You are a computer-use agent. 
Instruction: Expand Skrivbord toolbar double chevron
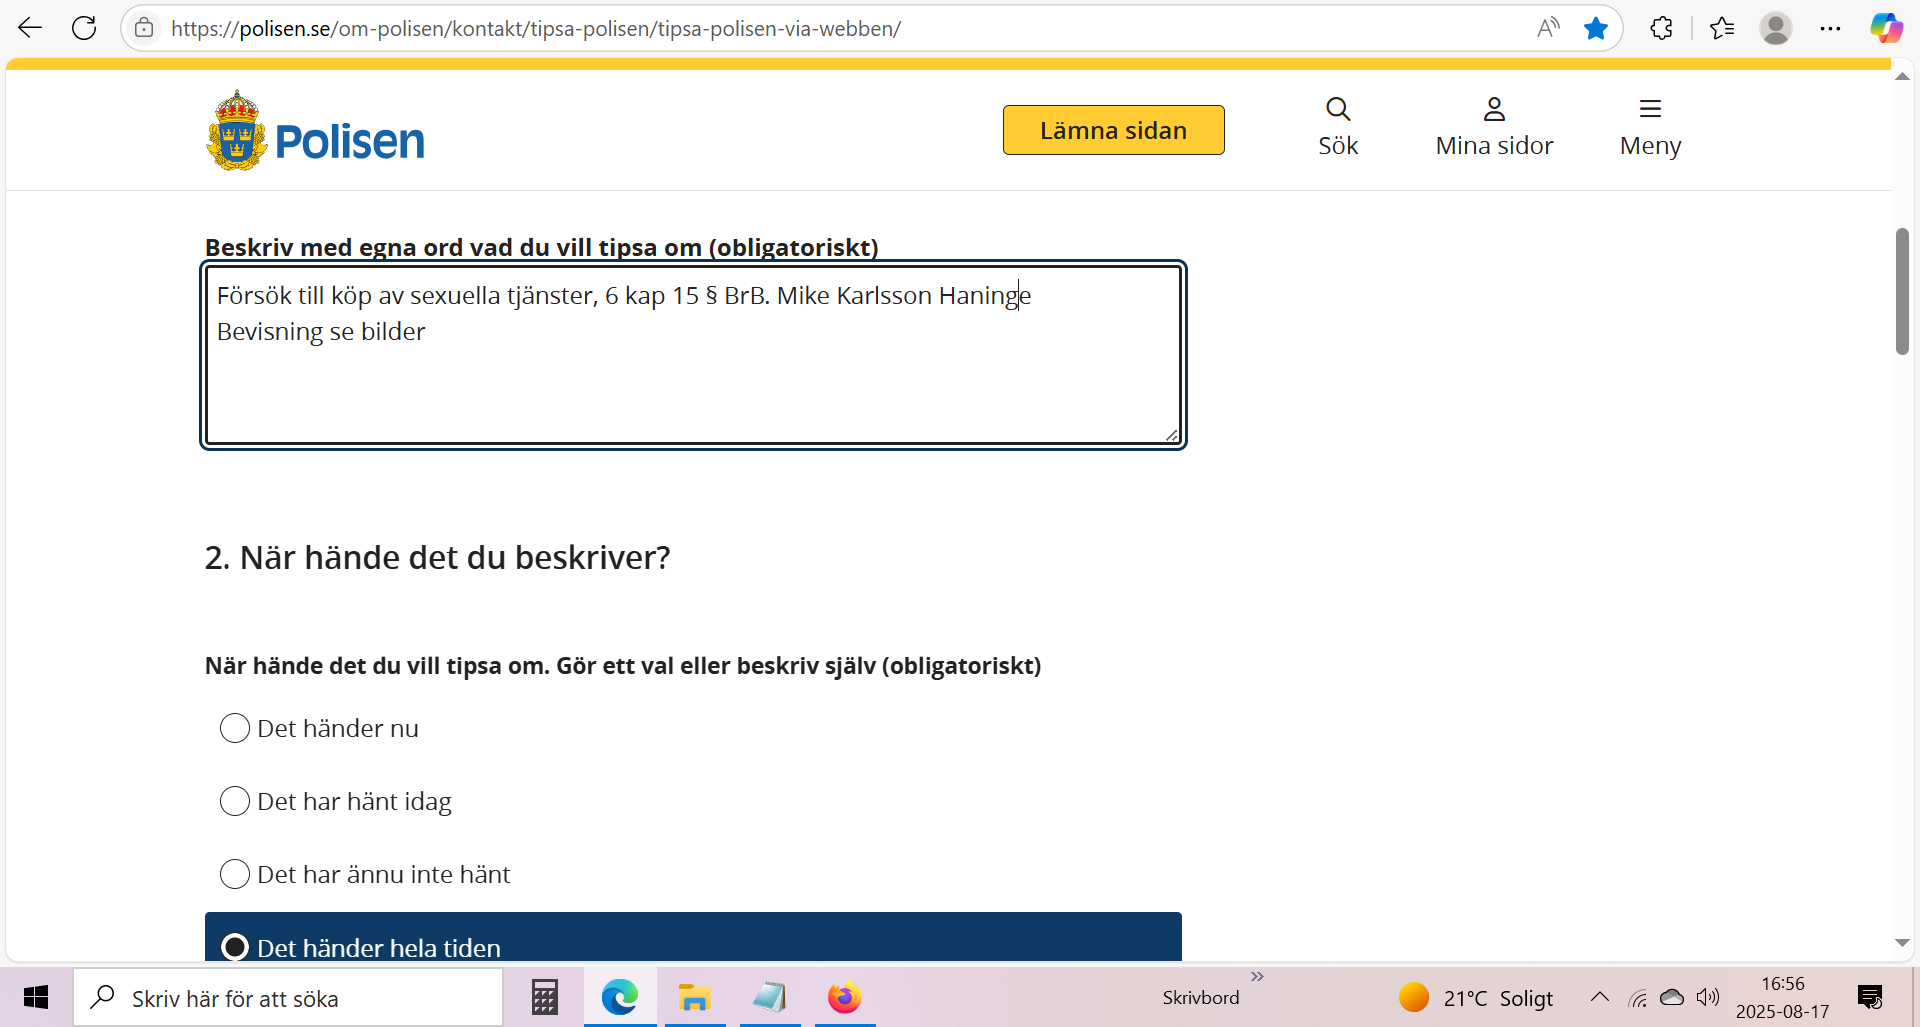[x=1257, y=976]
